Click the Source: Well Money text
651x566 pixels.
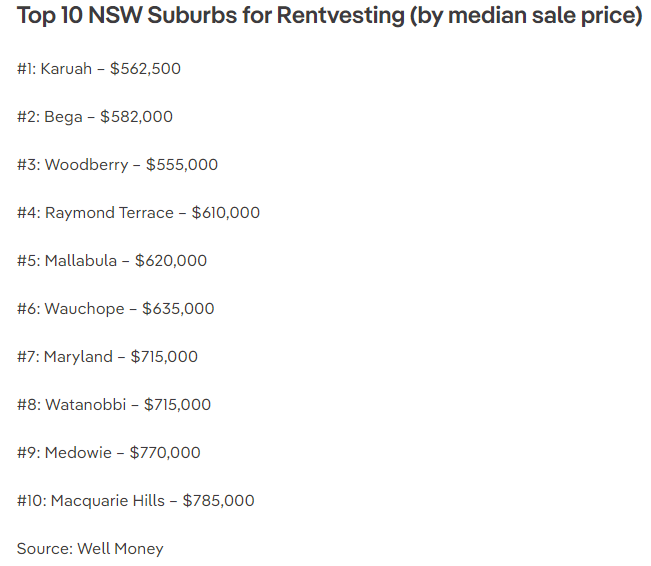pos(90,549)
